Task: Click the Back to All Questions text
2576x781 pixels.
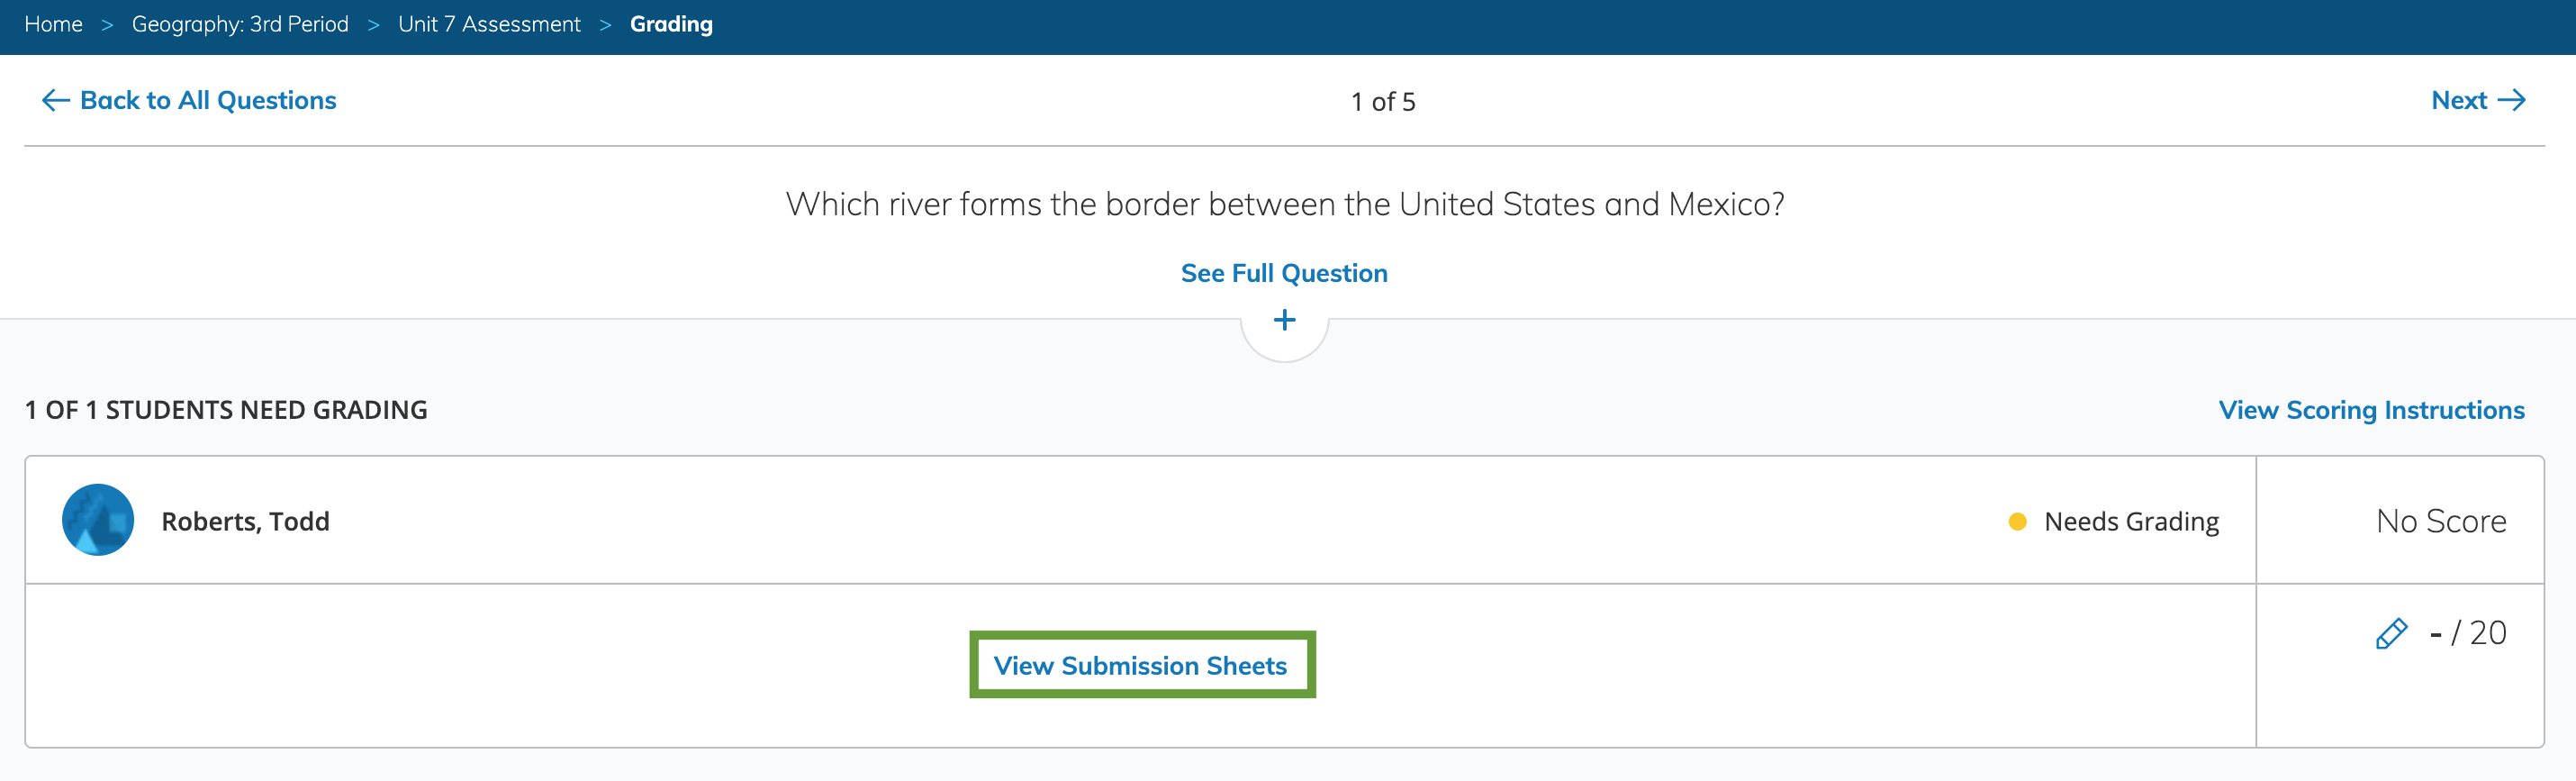Action: tap(208, 100)
